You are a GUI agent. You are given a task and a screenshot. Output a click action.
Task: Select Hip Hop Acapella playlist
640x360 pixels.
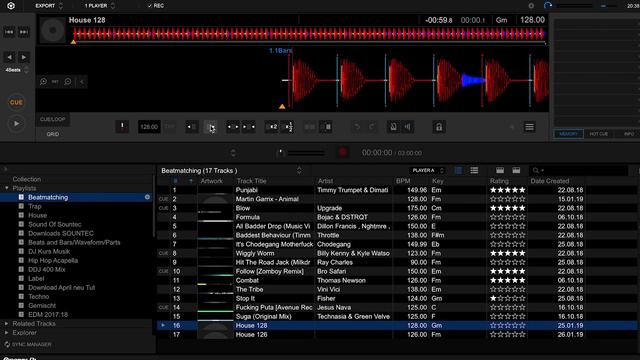point(53,260)
